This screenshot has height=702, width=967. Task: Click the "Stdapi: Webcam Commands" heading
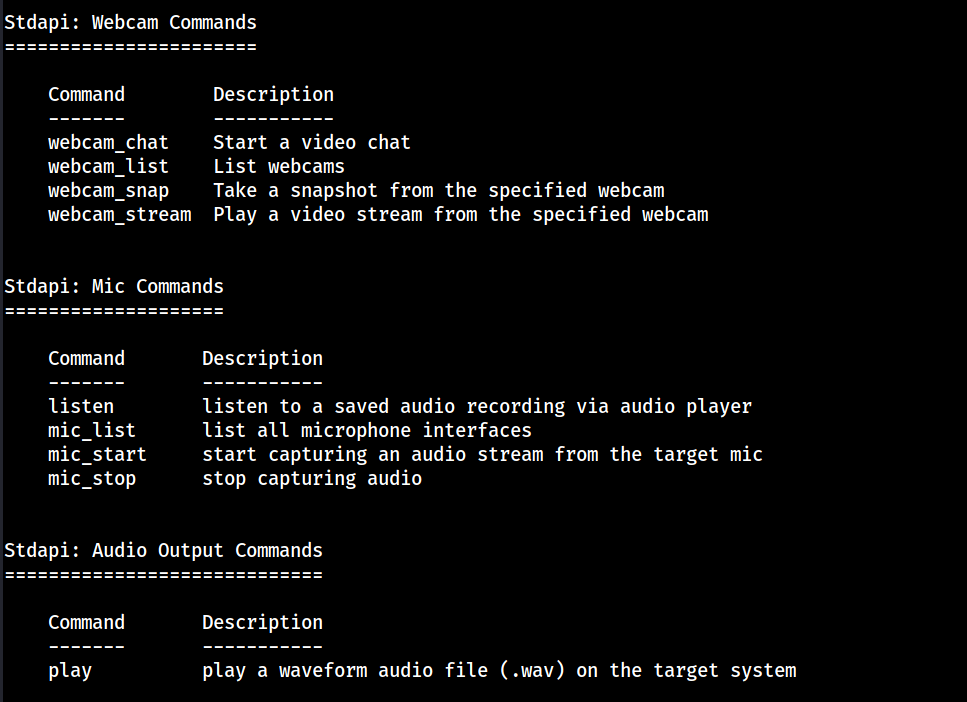[130, 22]
